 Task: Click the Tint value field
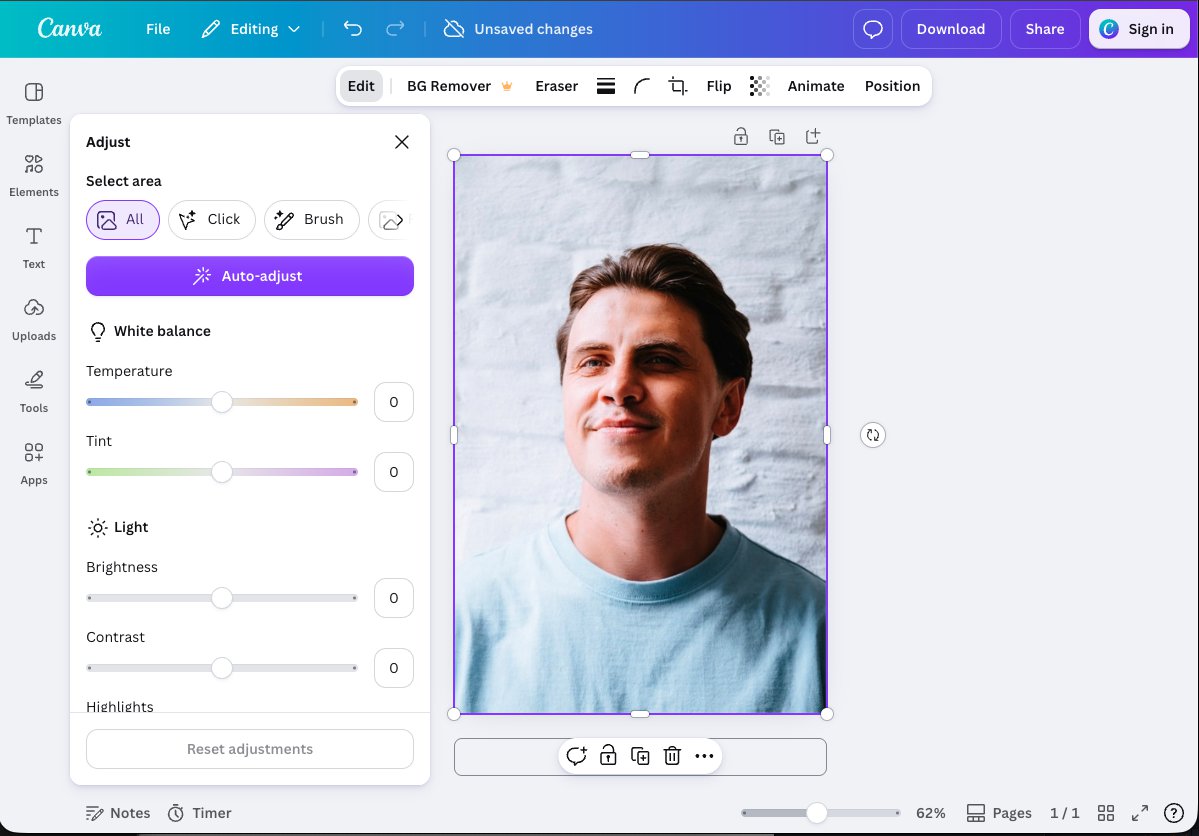click(x=394, y=472)
